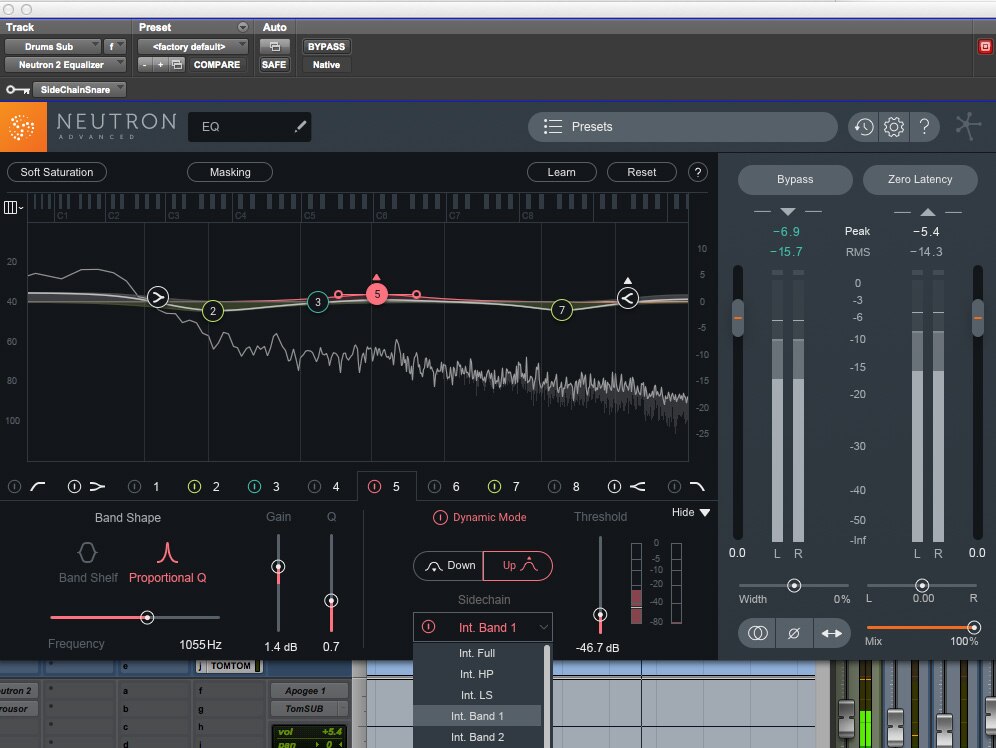This screenshot has height=748, width=996.
Task: Toggle power for band 7
Action: [x=494, y=486]
